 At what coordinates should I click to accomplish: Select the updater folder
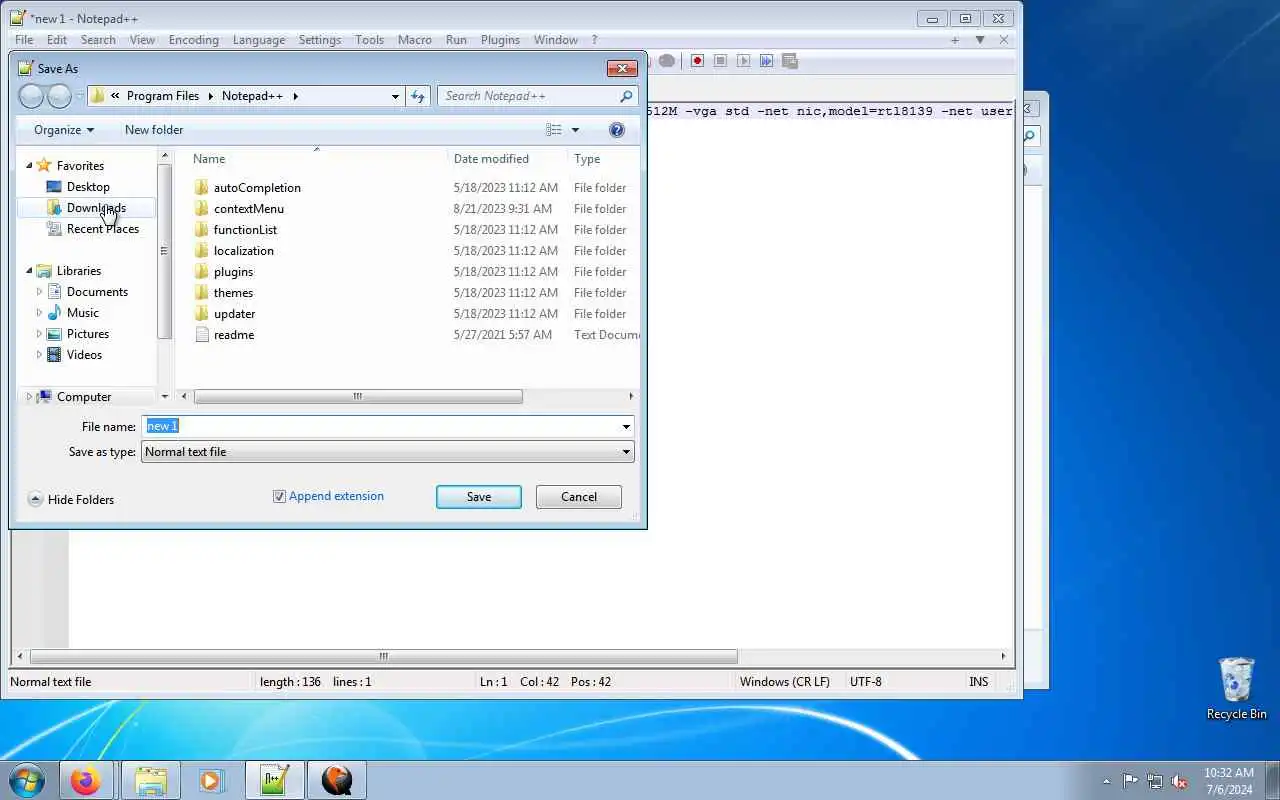pos(234,314)
